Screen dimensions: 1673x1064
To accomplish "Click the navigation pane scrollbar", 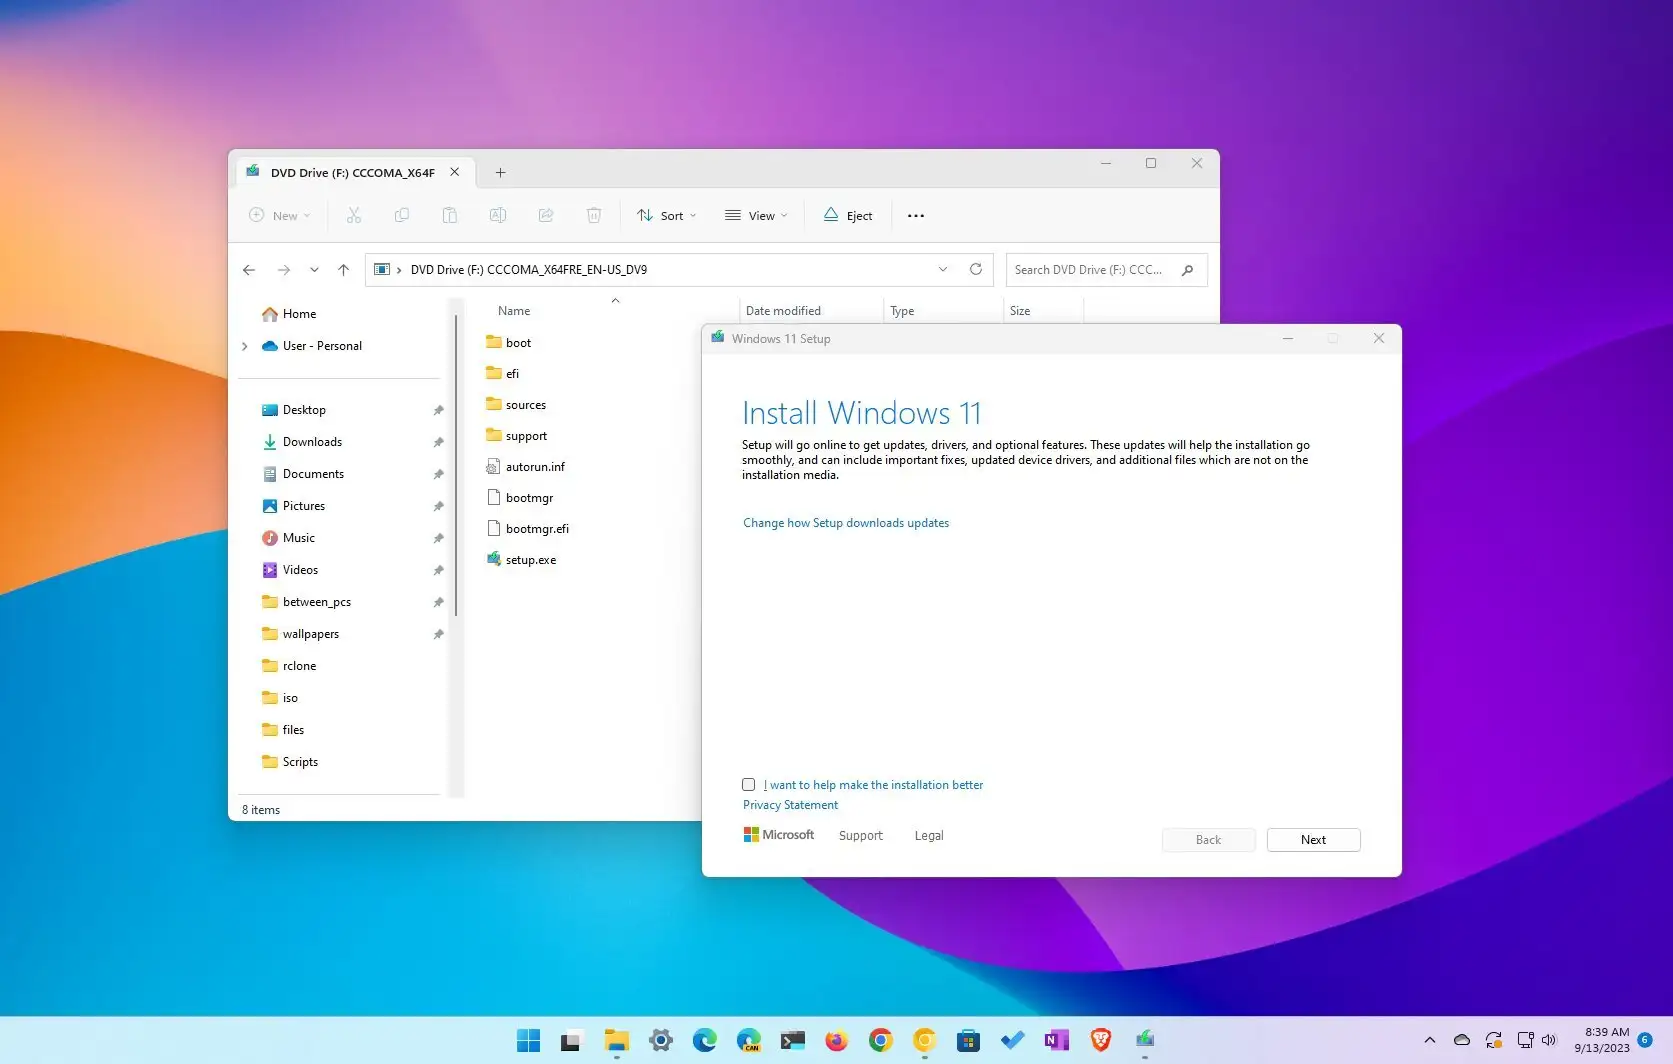I will tap(456, 465).
